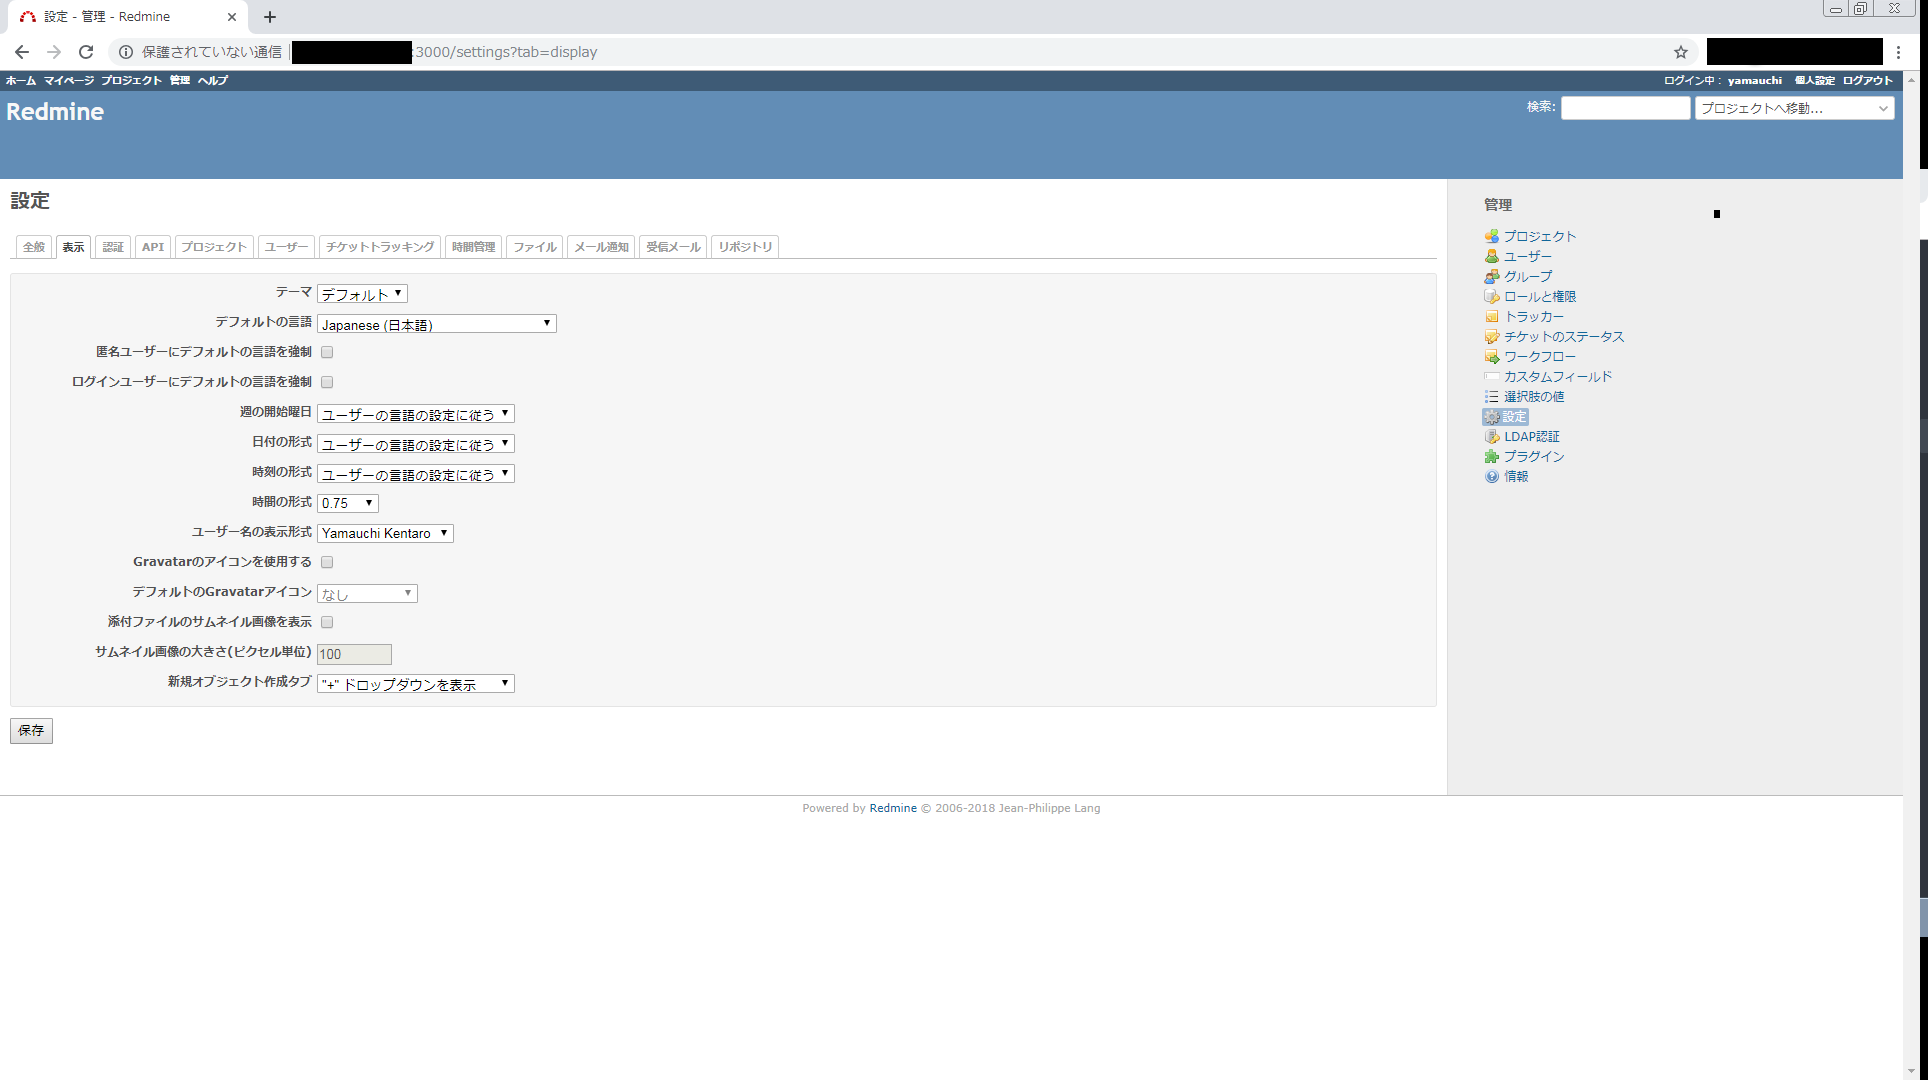This screenshot has width=1928, height=1080.
Task: Open the Yamauchi Kentaro username format dropdown
Action: point(385,533)
